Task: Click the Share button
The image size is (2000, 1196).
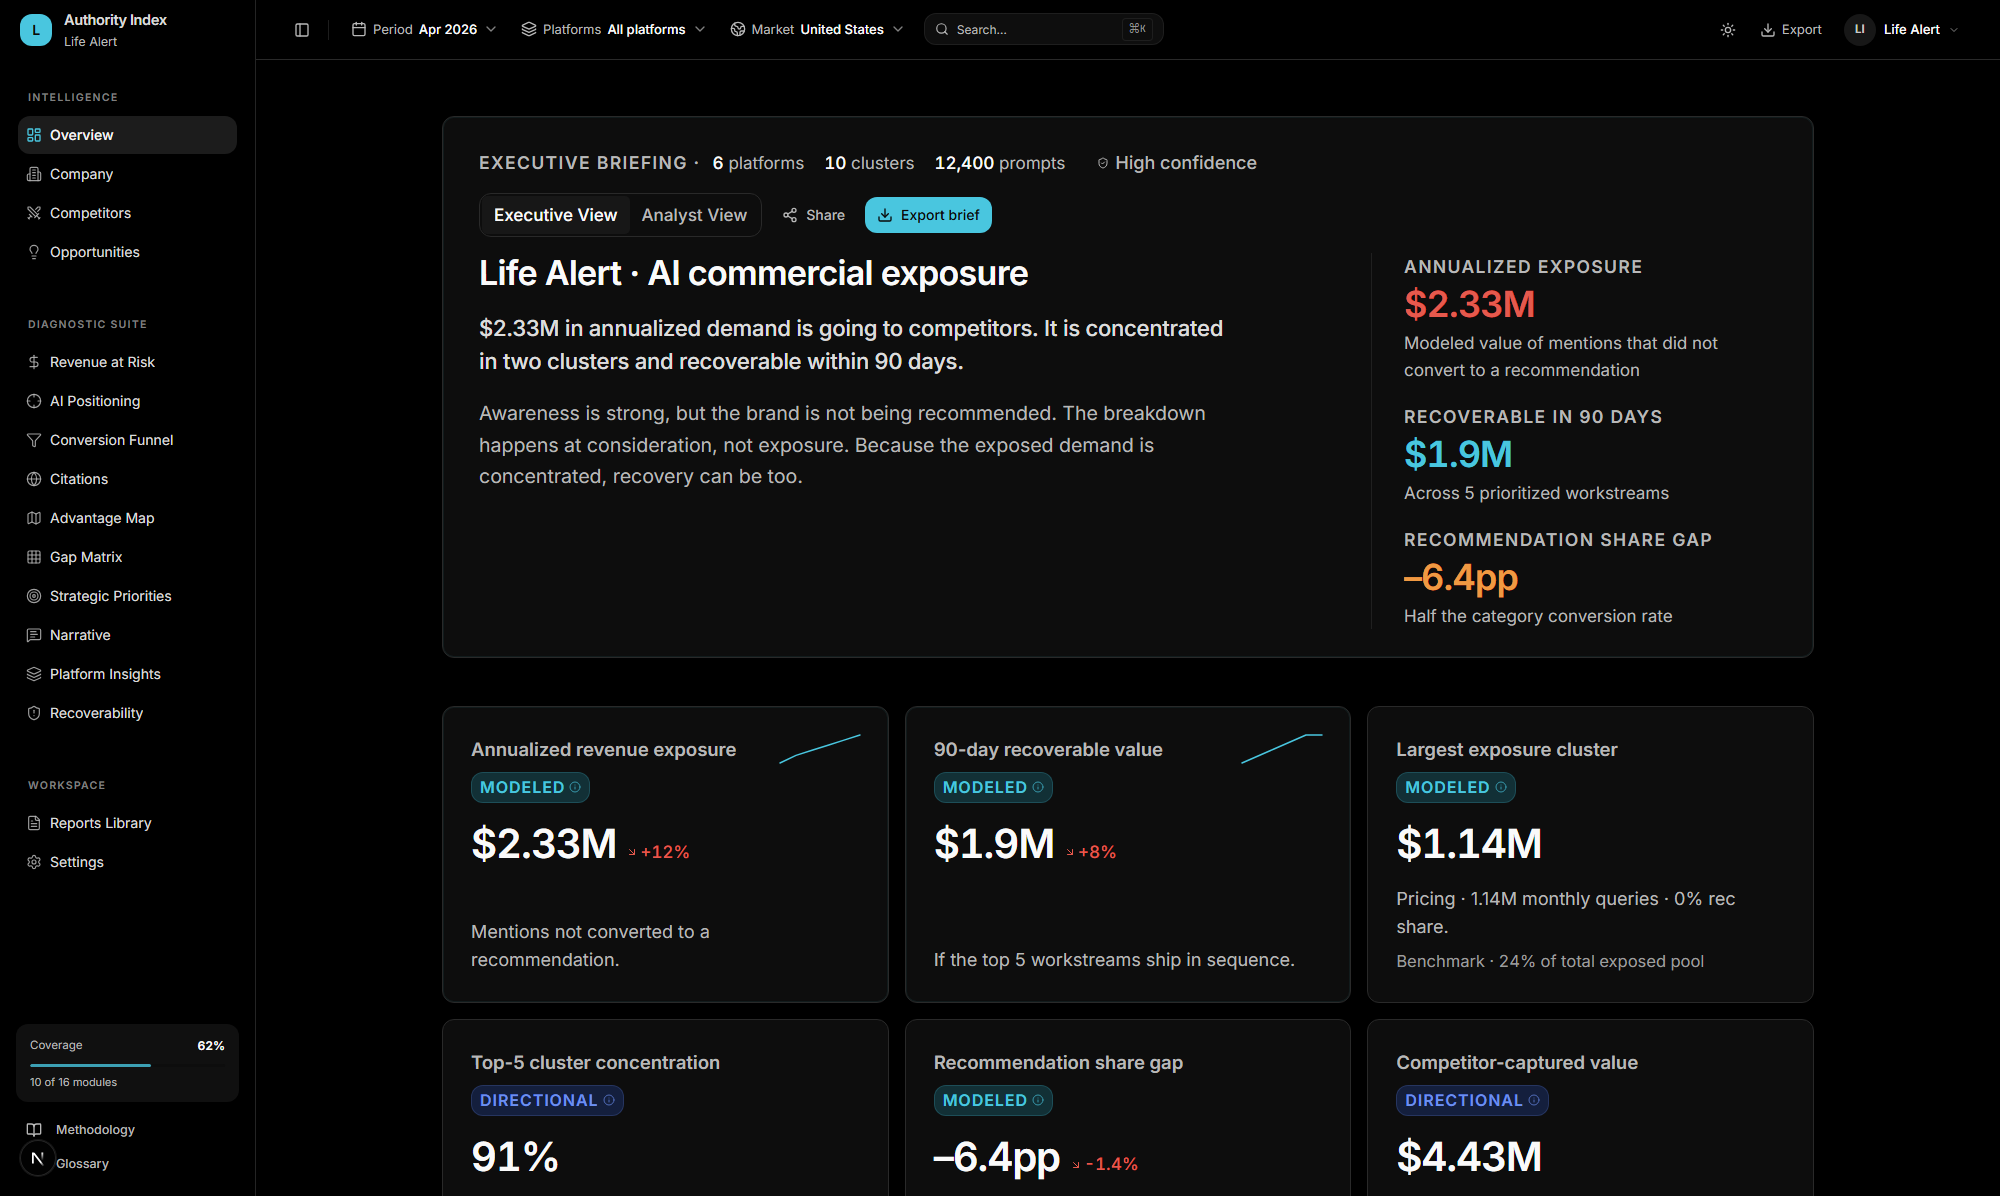Action: pyautogui.click(x=813, y=215)
